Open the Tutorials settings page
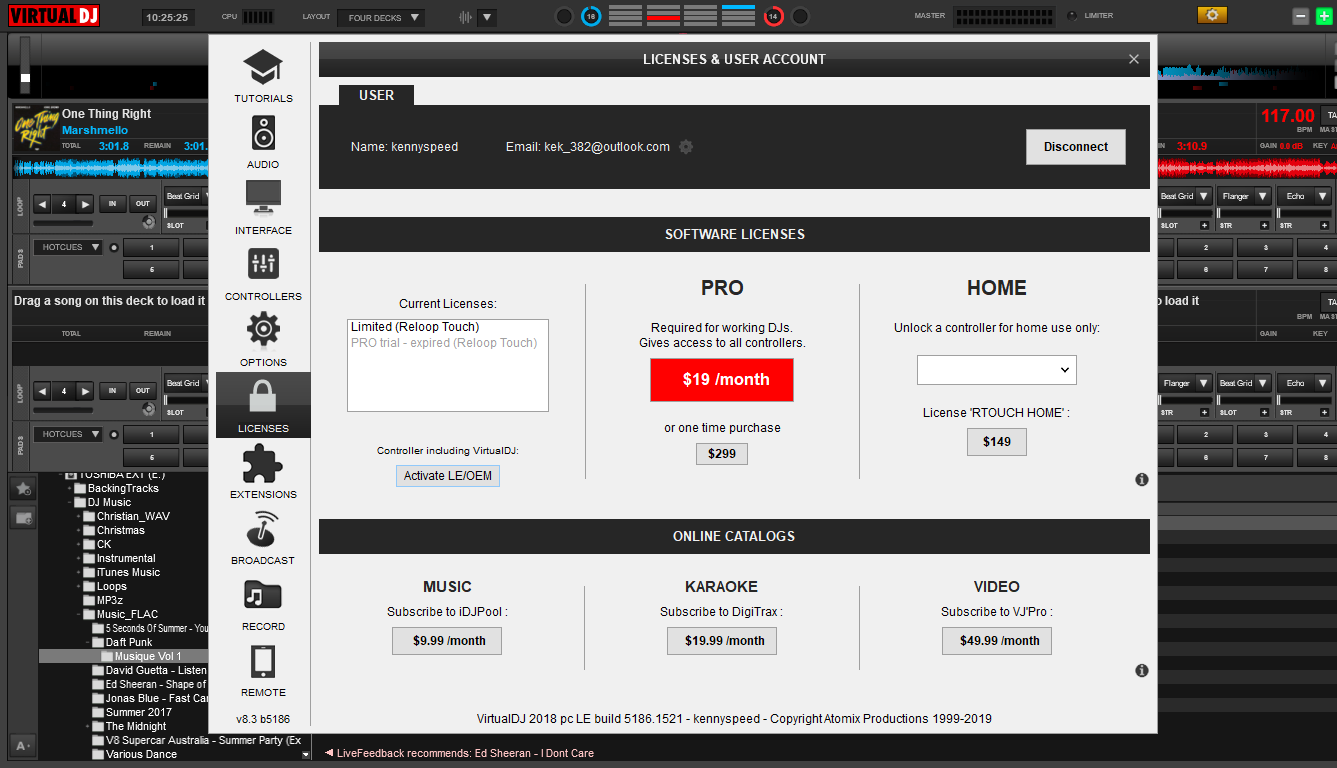 [263, 76]
